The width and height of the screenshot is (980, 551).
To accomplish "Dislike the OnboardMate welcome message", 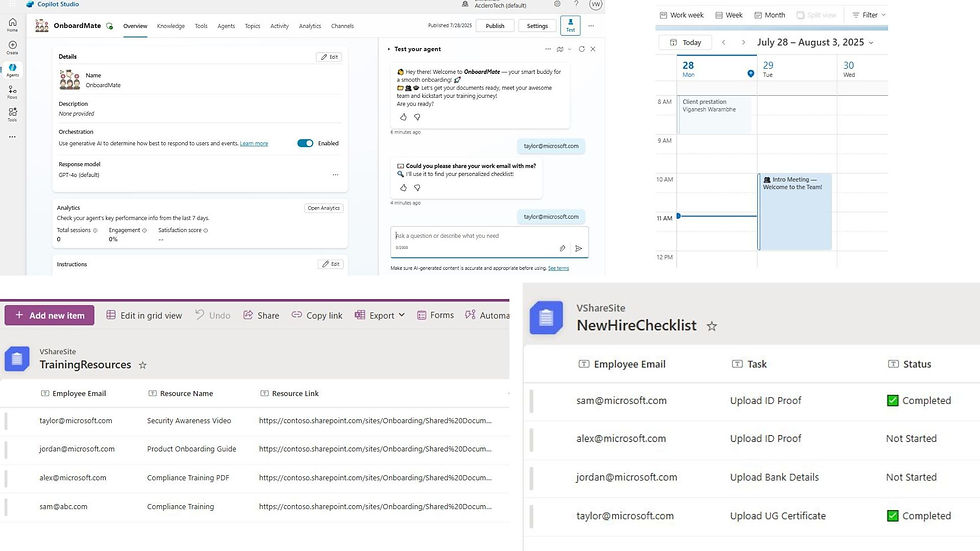I will pos(417,117).
